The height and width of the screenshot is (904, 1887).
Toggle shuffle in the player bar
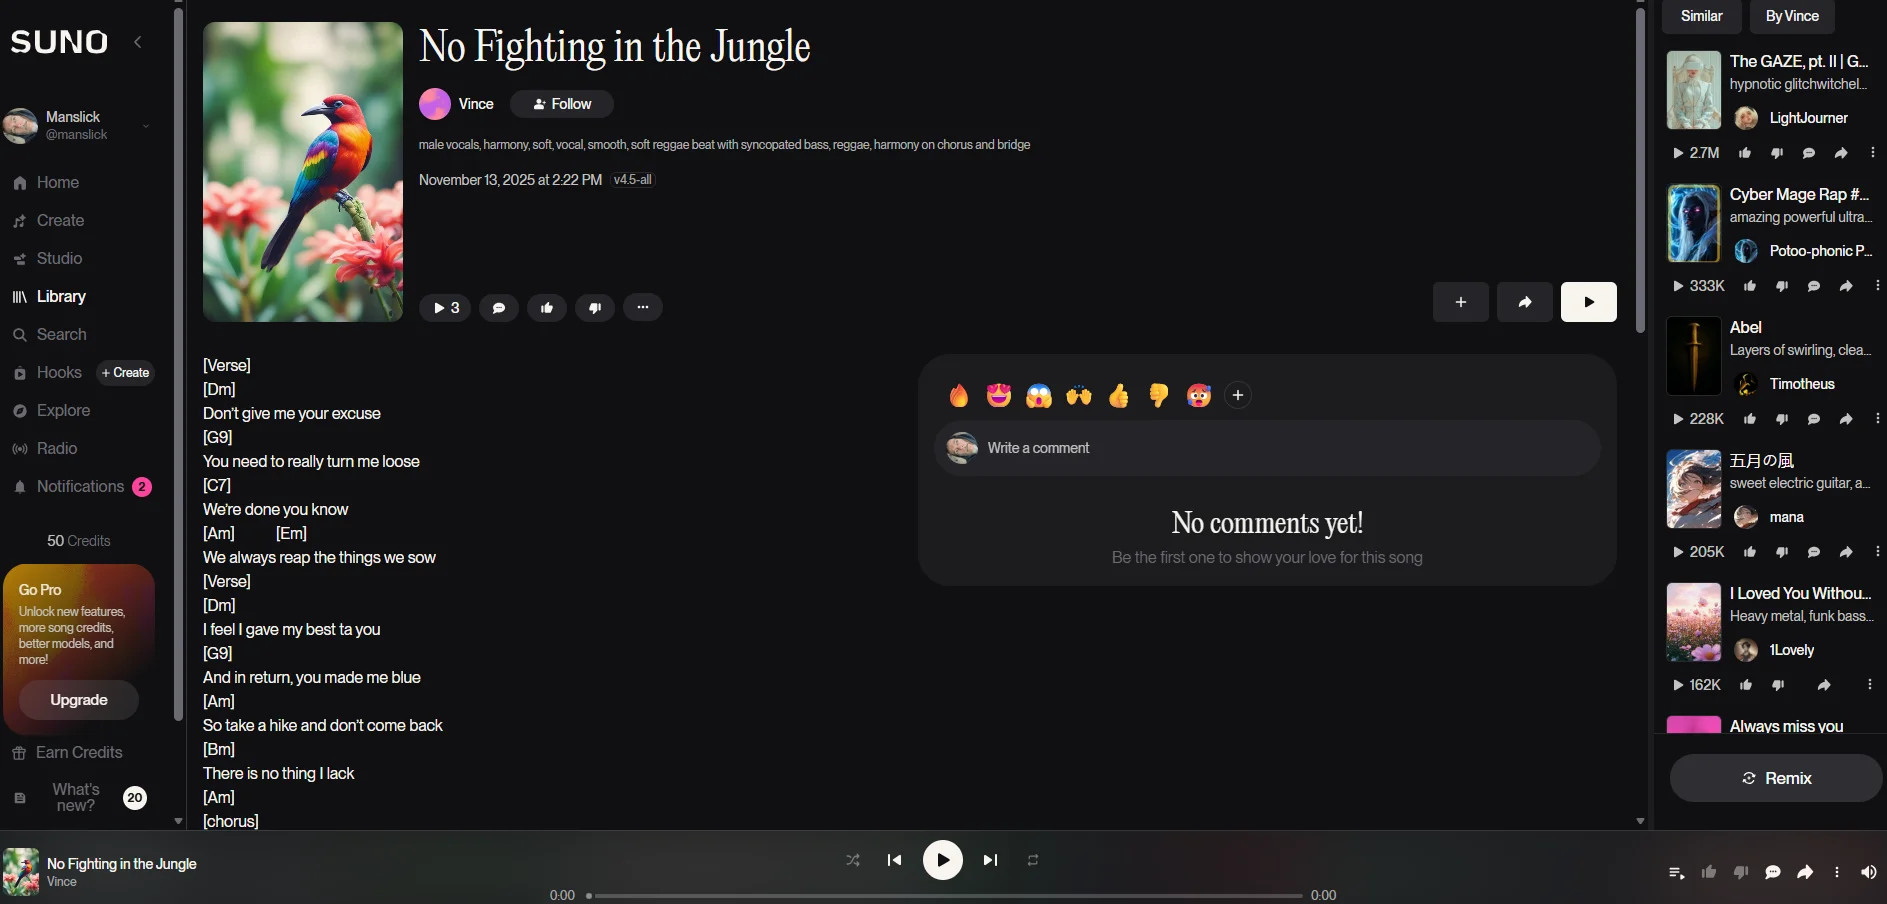click(x=853, y=860)
